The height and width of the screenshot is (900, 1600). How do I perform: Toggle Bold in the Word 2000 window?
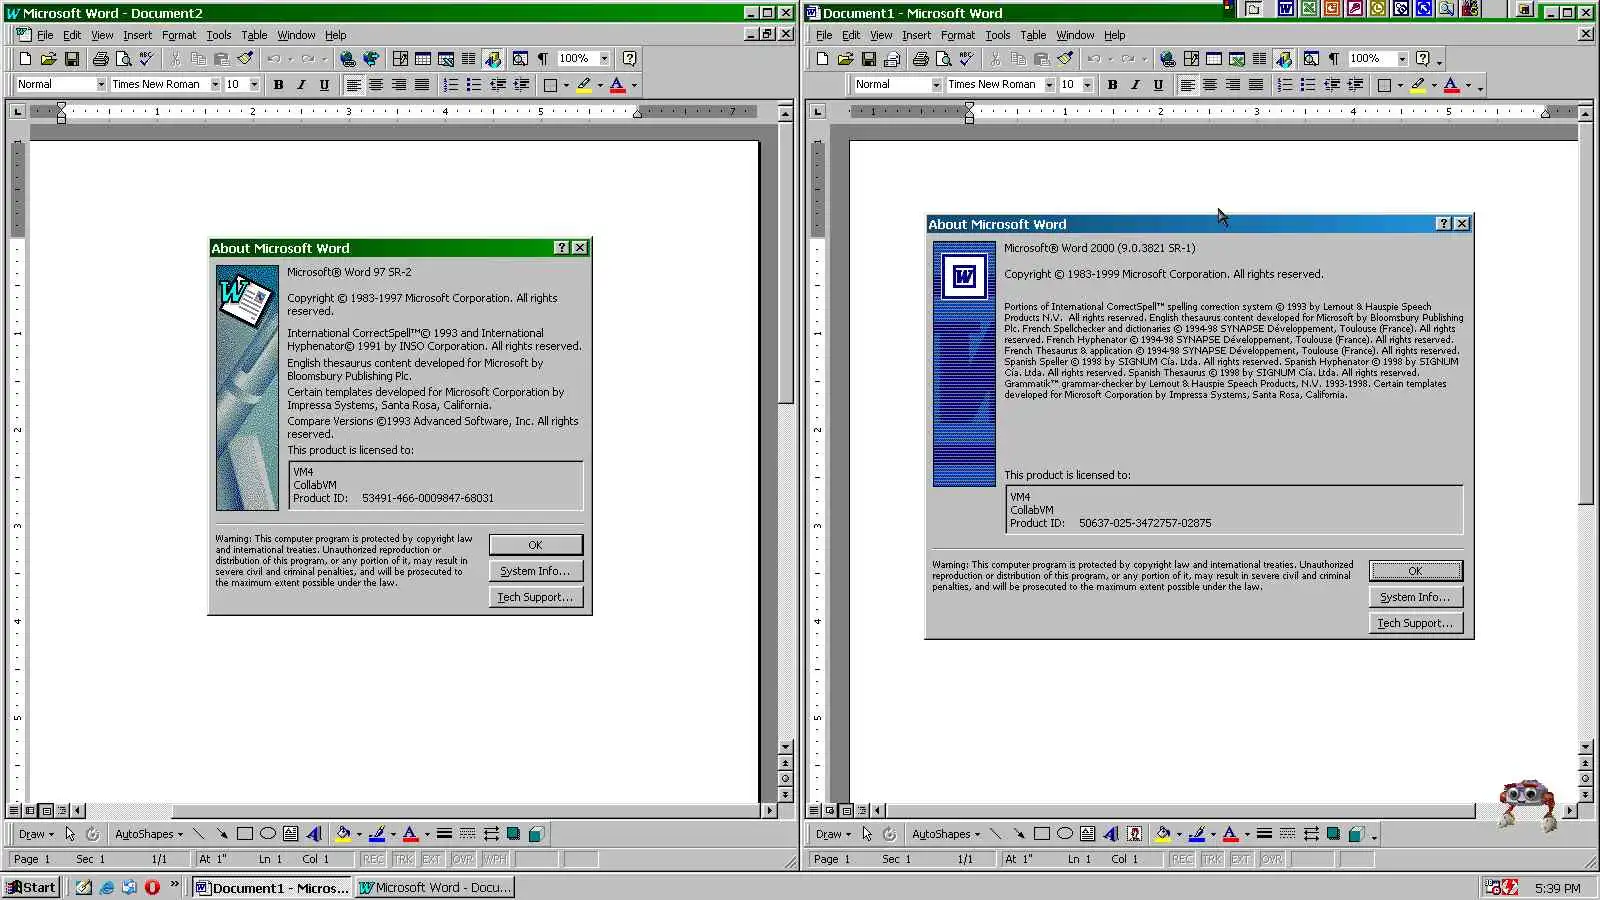coord(1112,85)
